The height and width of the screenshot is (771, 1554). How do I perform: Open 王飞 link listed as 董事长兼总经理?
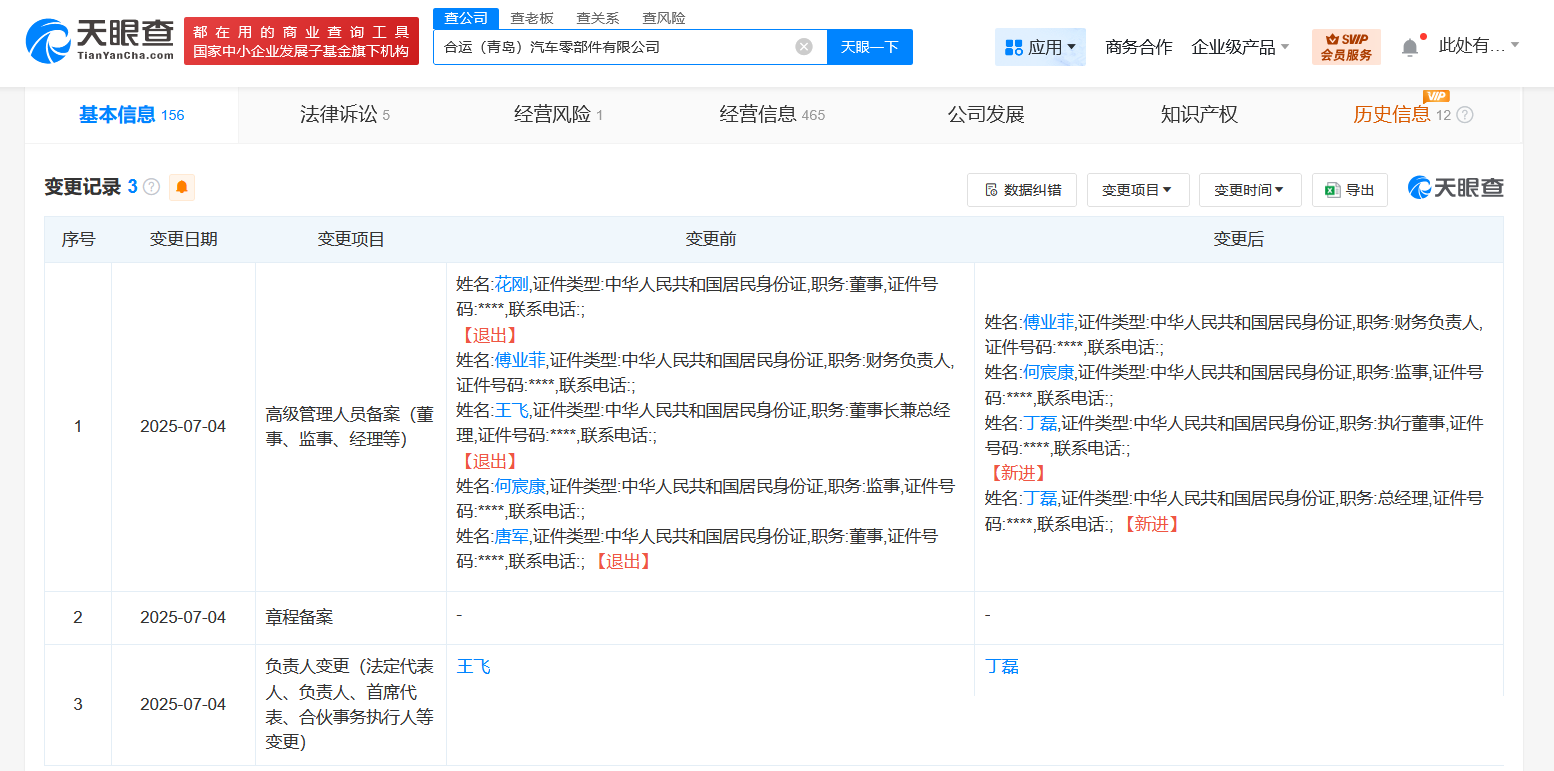click(511, 410)
